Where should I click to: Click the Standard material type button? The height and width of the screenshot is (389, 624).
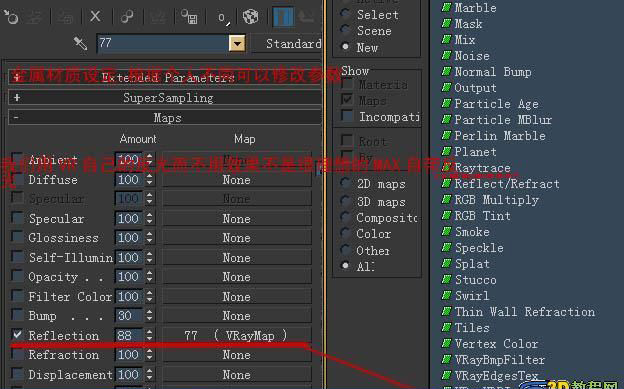287,43
